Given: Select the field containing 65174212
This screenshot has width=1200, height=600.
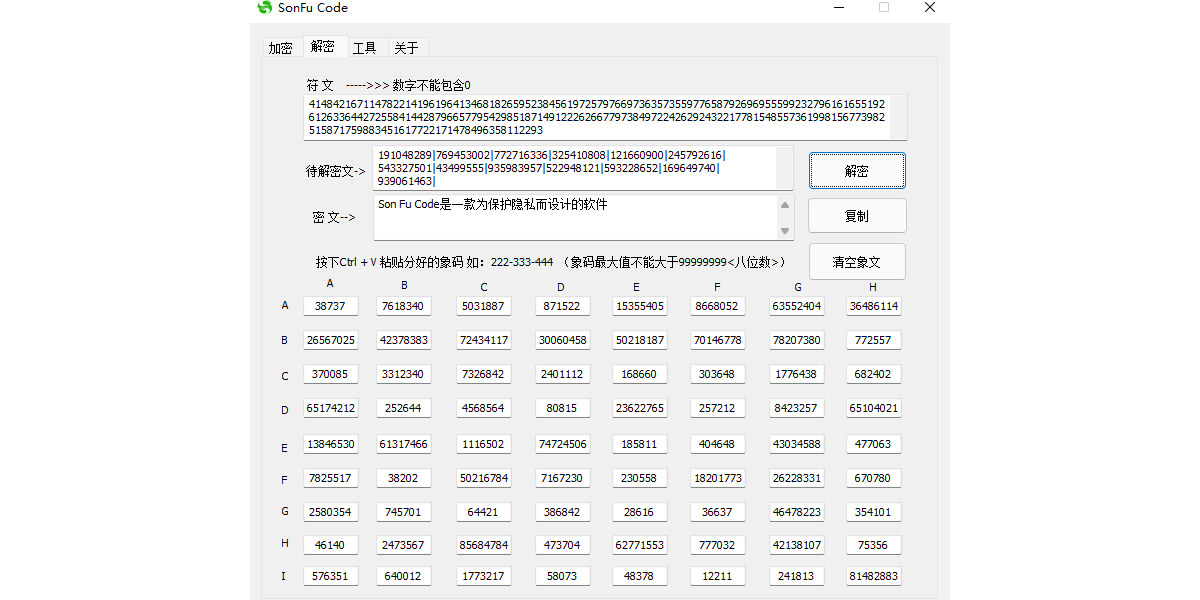Looking at the screenshot, I should coord(330,407).
